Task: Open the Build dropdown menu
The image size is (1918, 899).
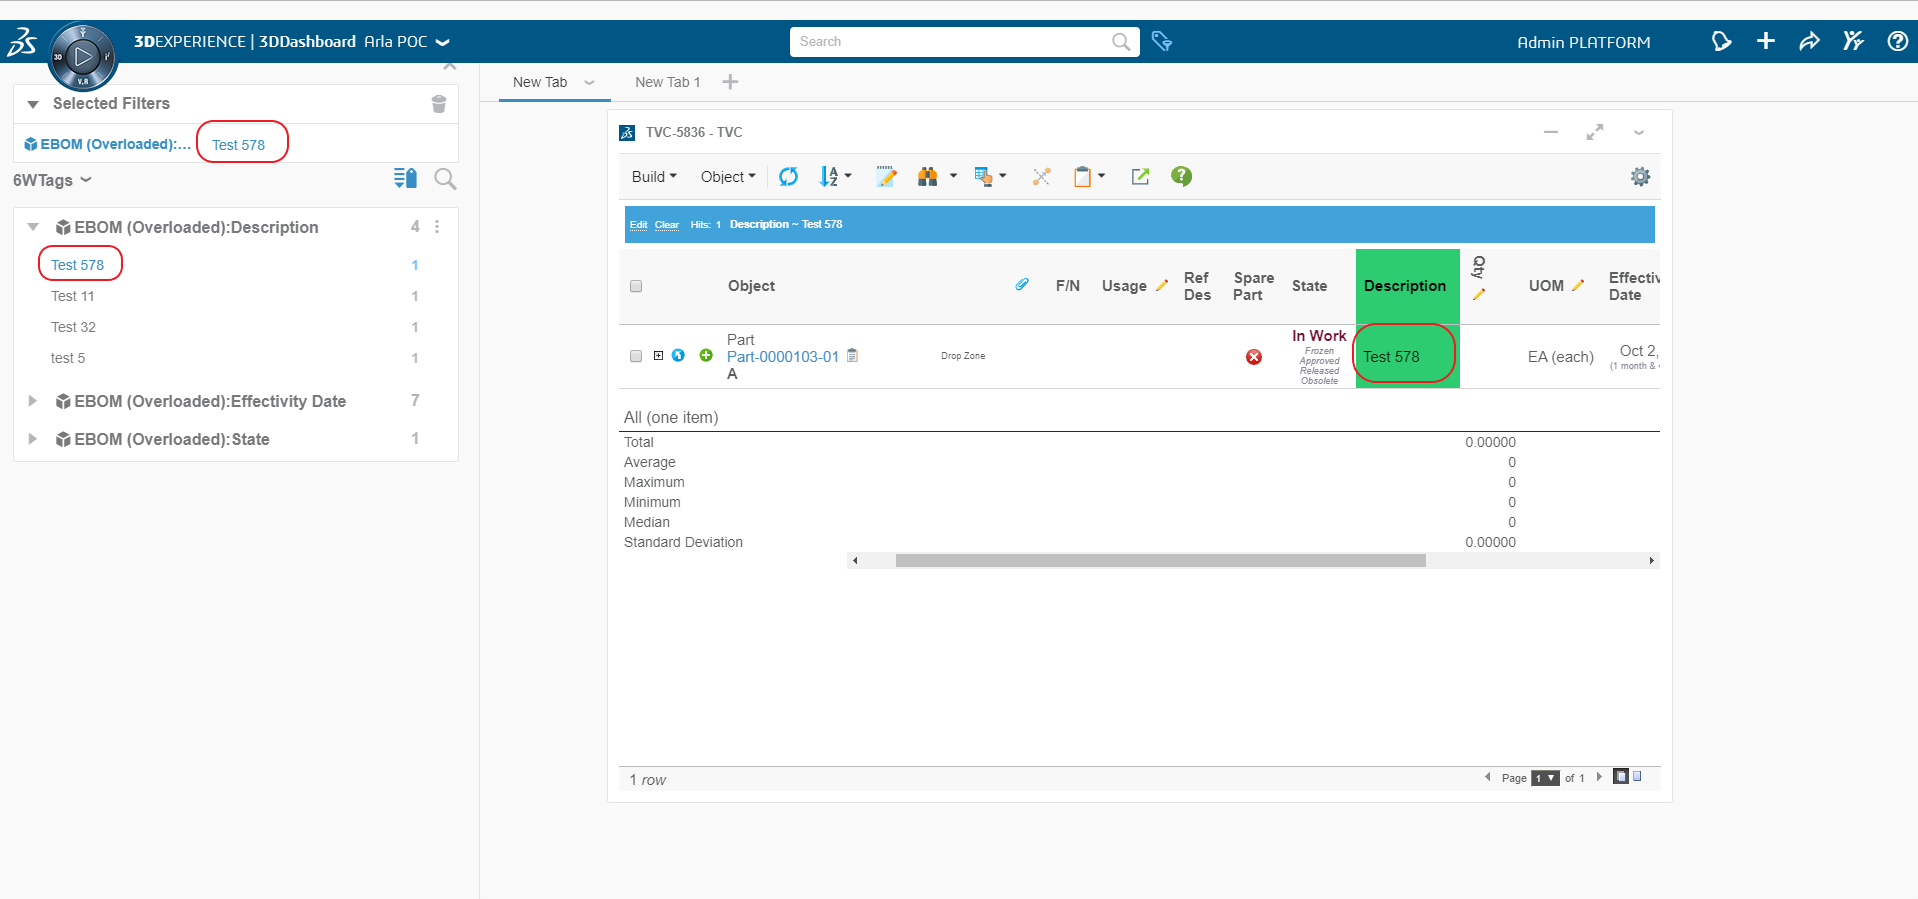Action: pyautogui.click(x=654, y=177)
